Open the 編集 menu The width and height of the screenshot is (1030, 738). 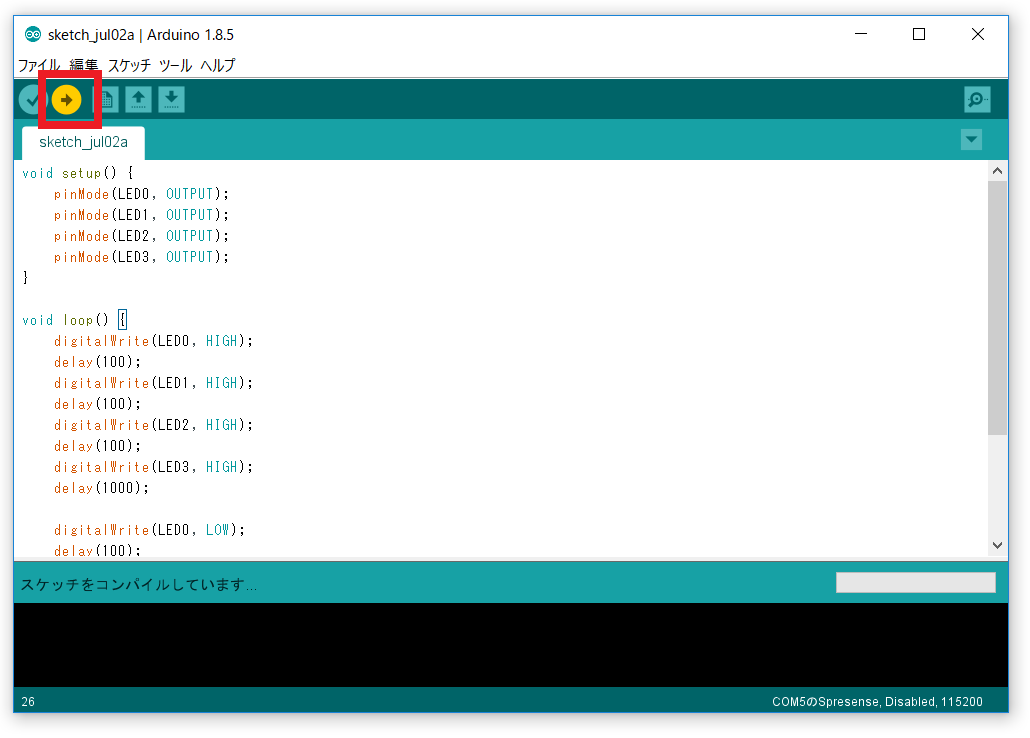(x=81, y=65)
